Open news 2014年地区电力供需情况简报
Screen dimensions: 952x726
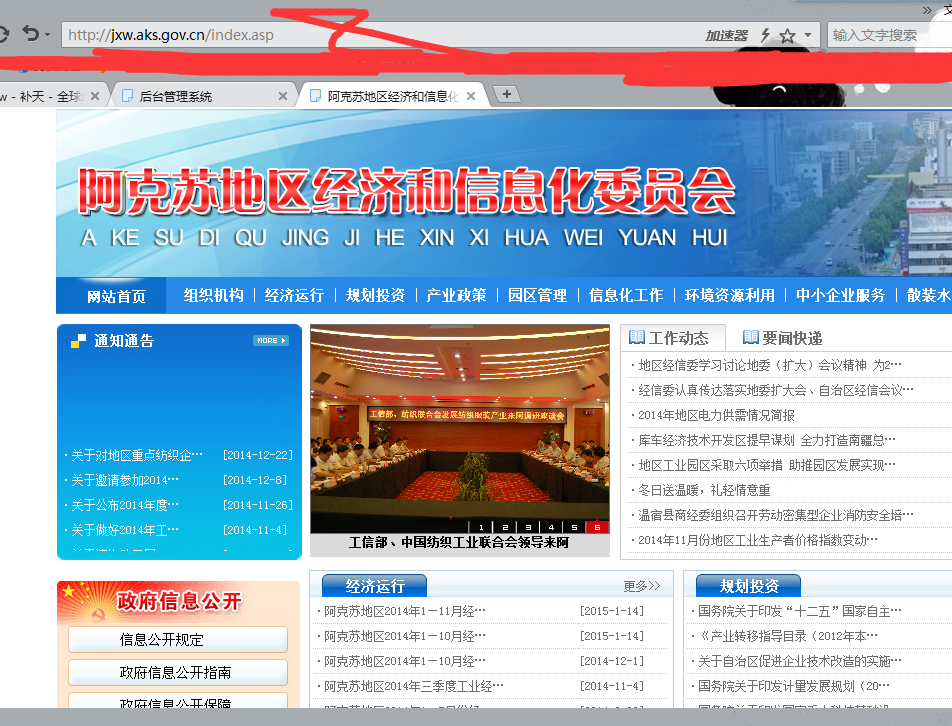click(716, 415)
